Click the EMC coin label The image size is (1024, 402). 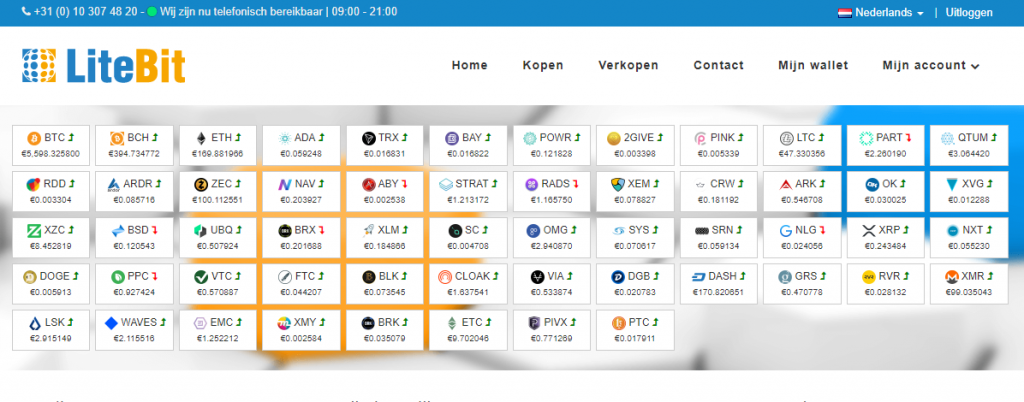point(222,322)
